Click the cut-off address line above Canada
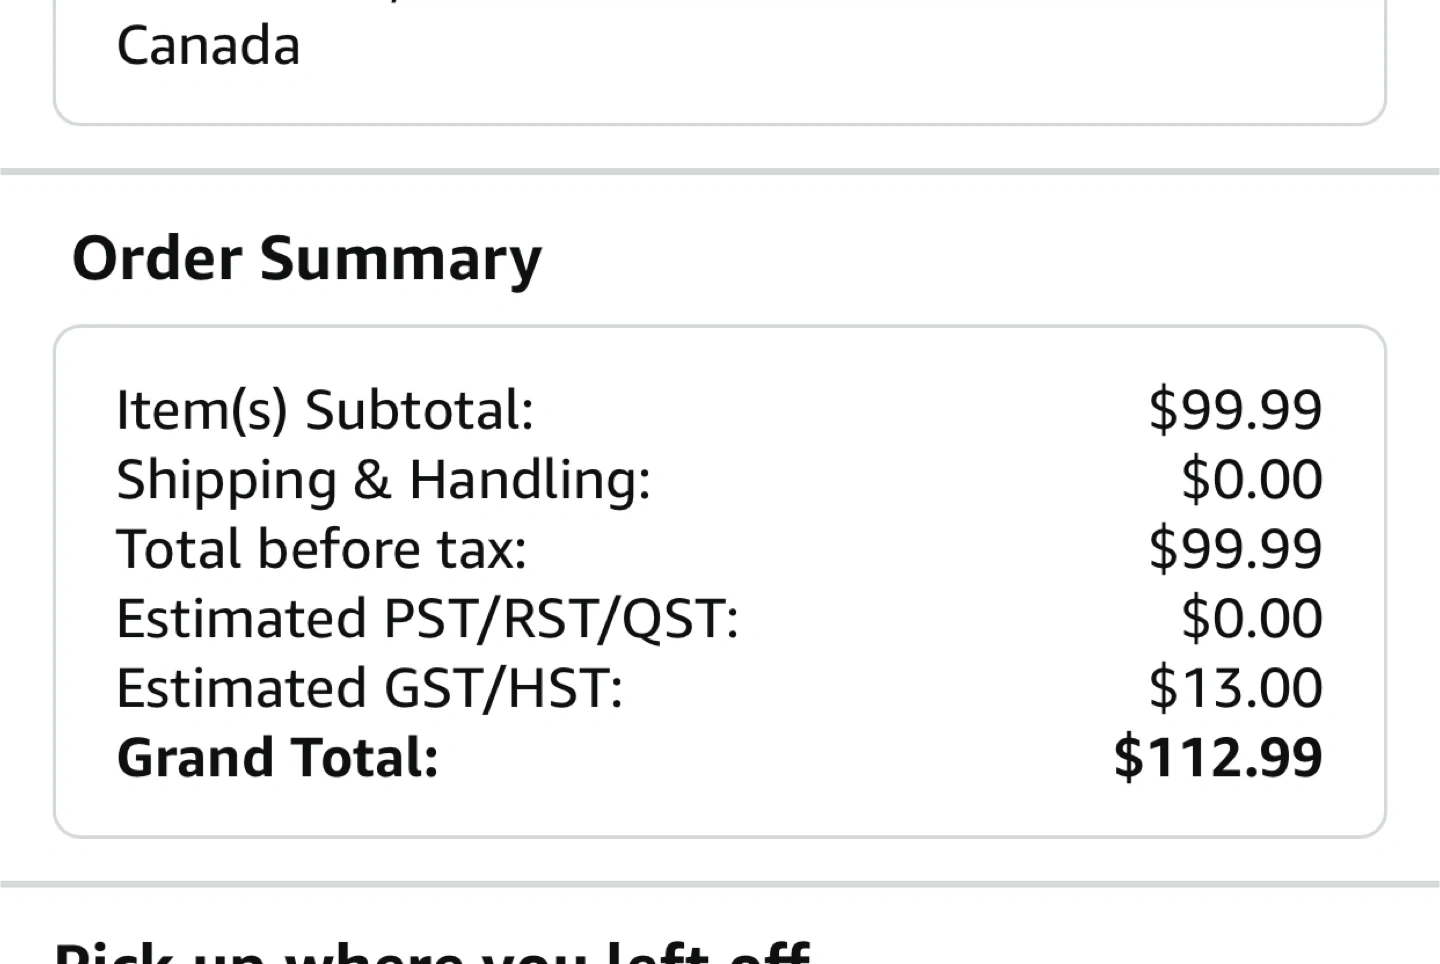 300,4
